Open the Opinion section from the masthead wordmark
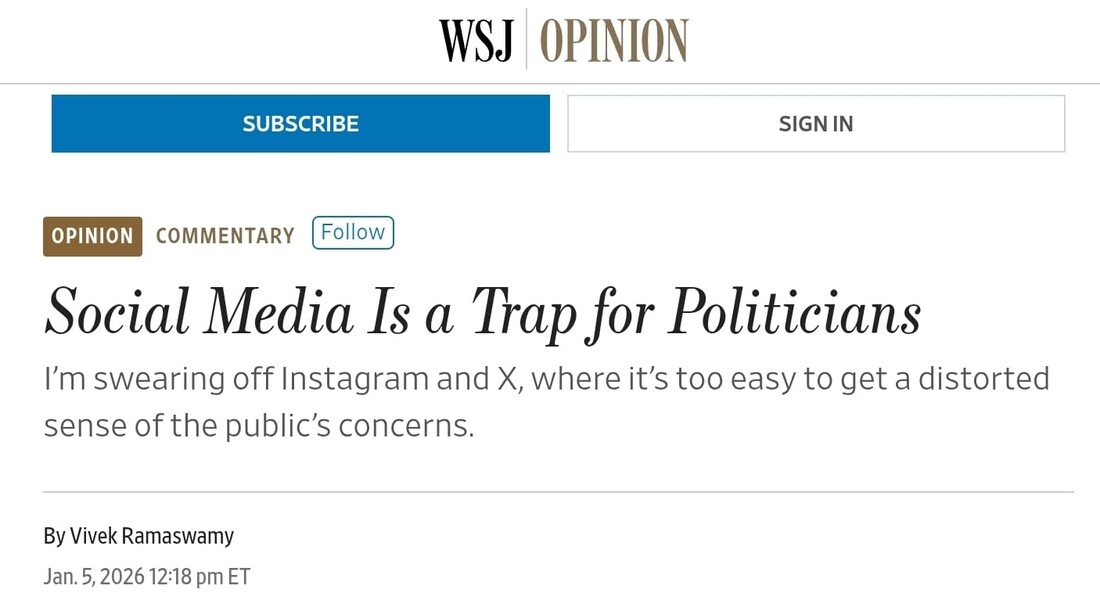Viewport: 1100px width, 600px height. click(x=614, y=40)
